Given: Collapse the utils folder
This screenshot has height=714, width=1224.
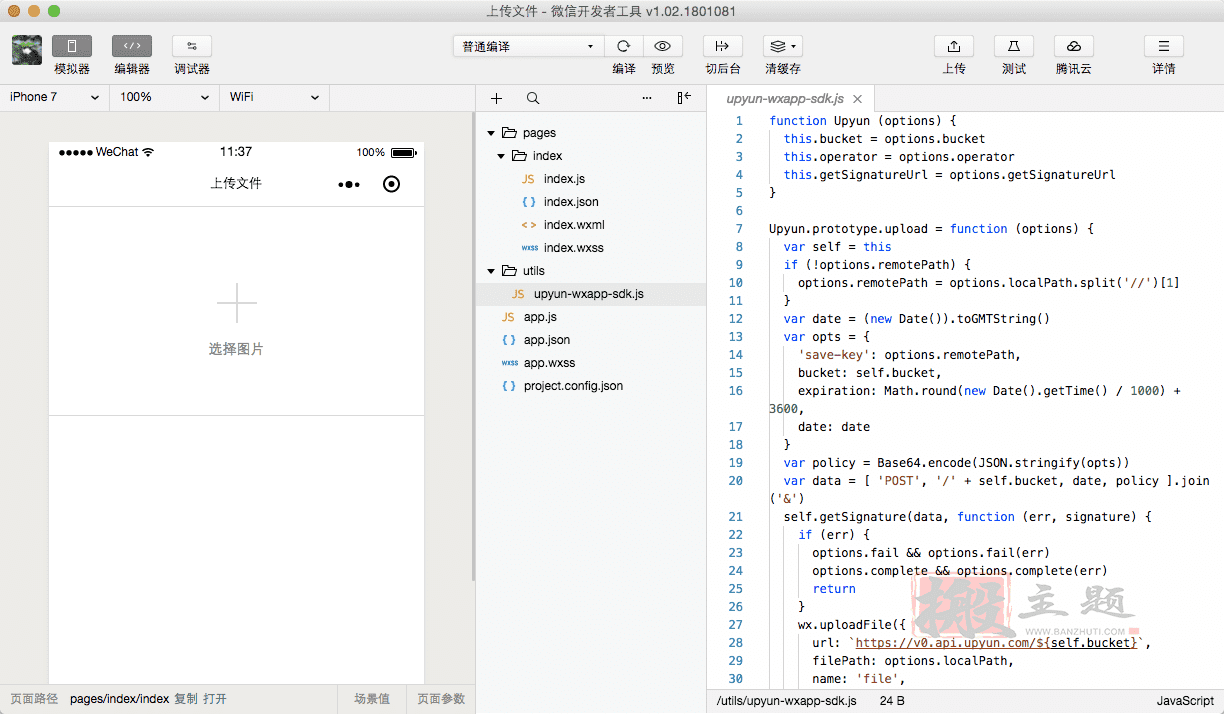Looking at the screenshot, I should coord(491,271).
